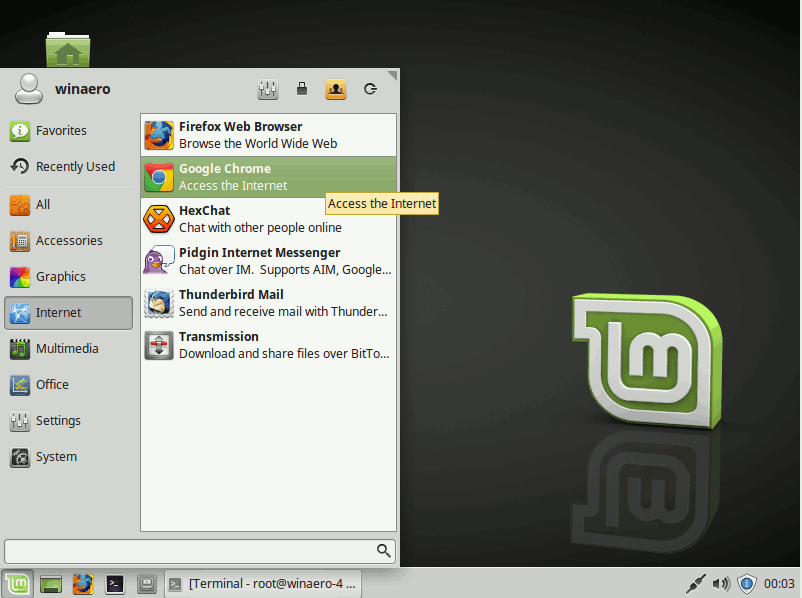Launch the Firefox Web Browser entry
The width and height of the screenshot is (802, 598).
point(269,135)
